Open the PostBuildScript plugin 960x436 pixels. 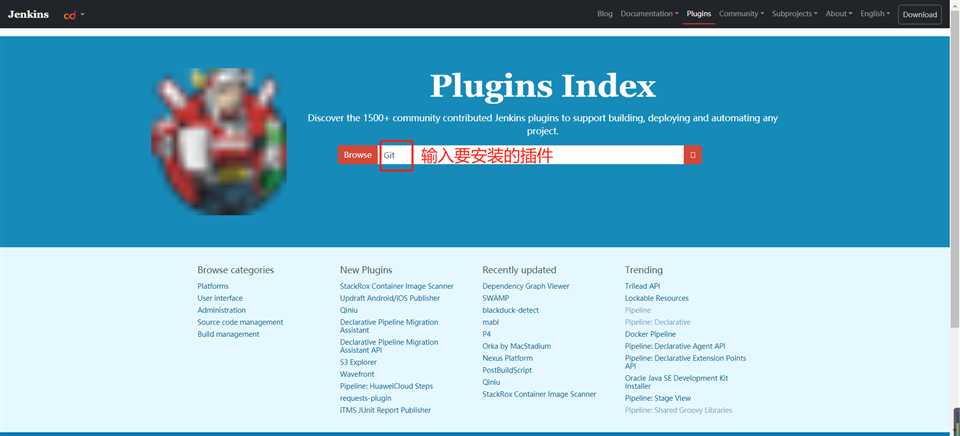pyautogui.click(x=507, y=370)
